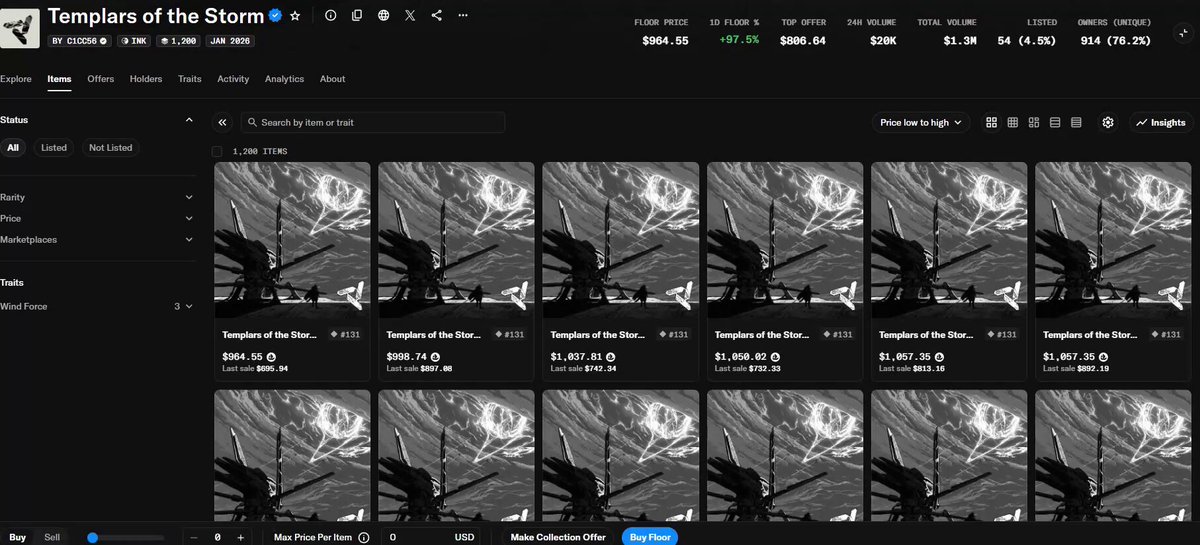1200x545 pixels.
Task: Switch to compact table view icon
Action: coord(1076,122)
